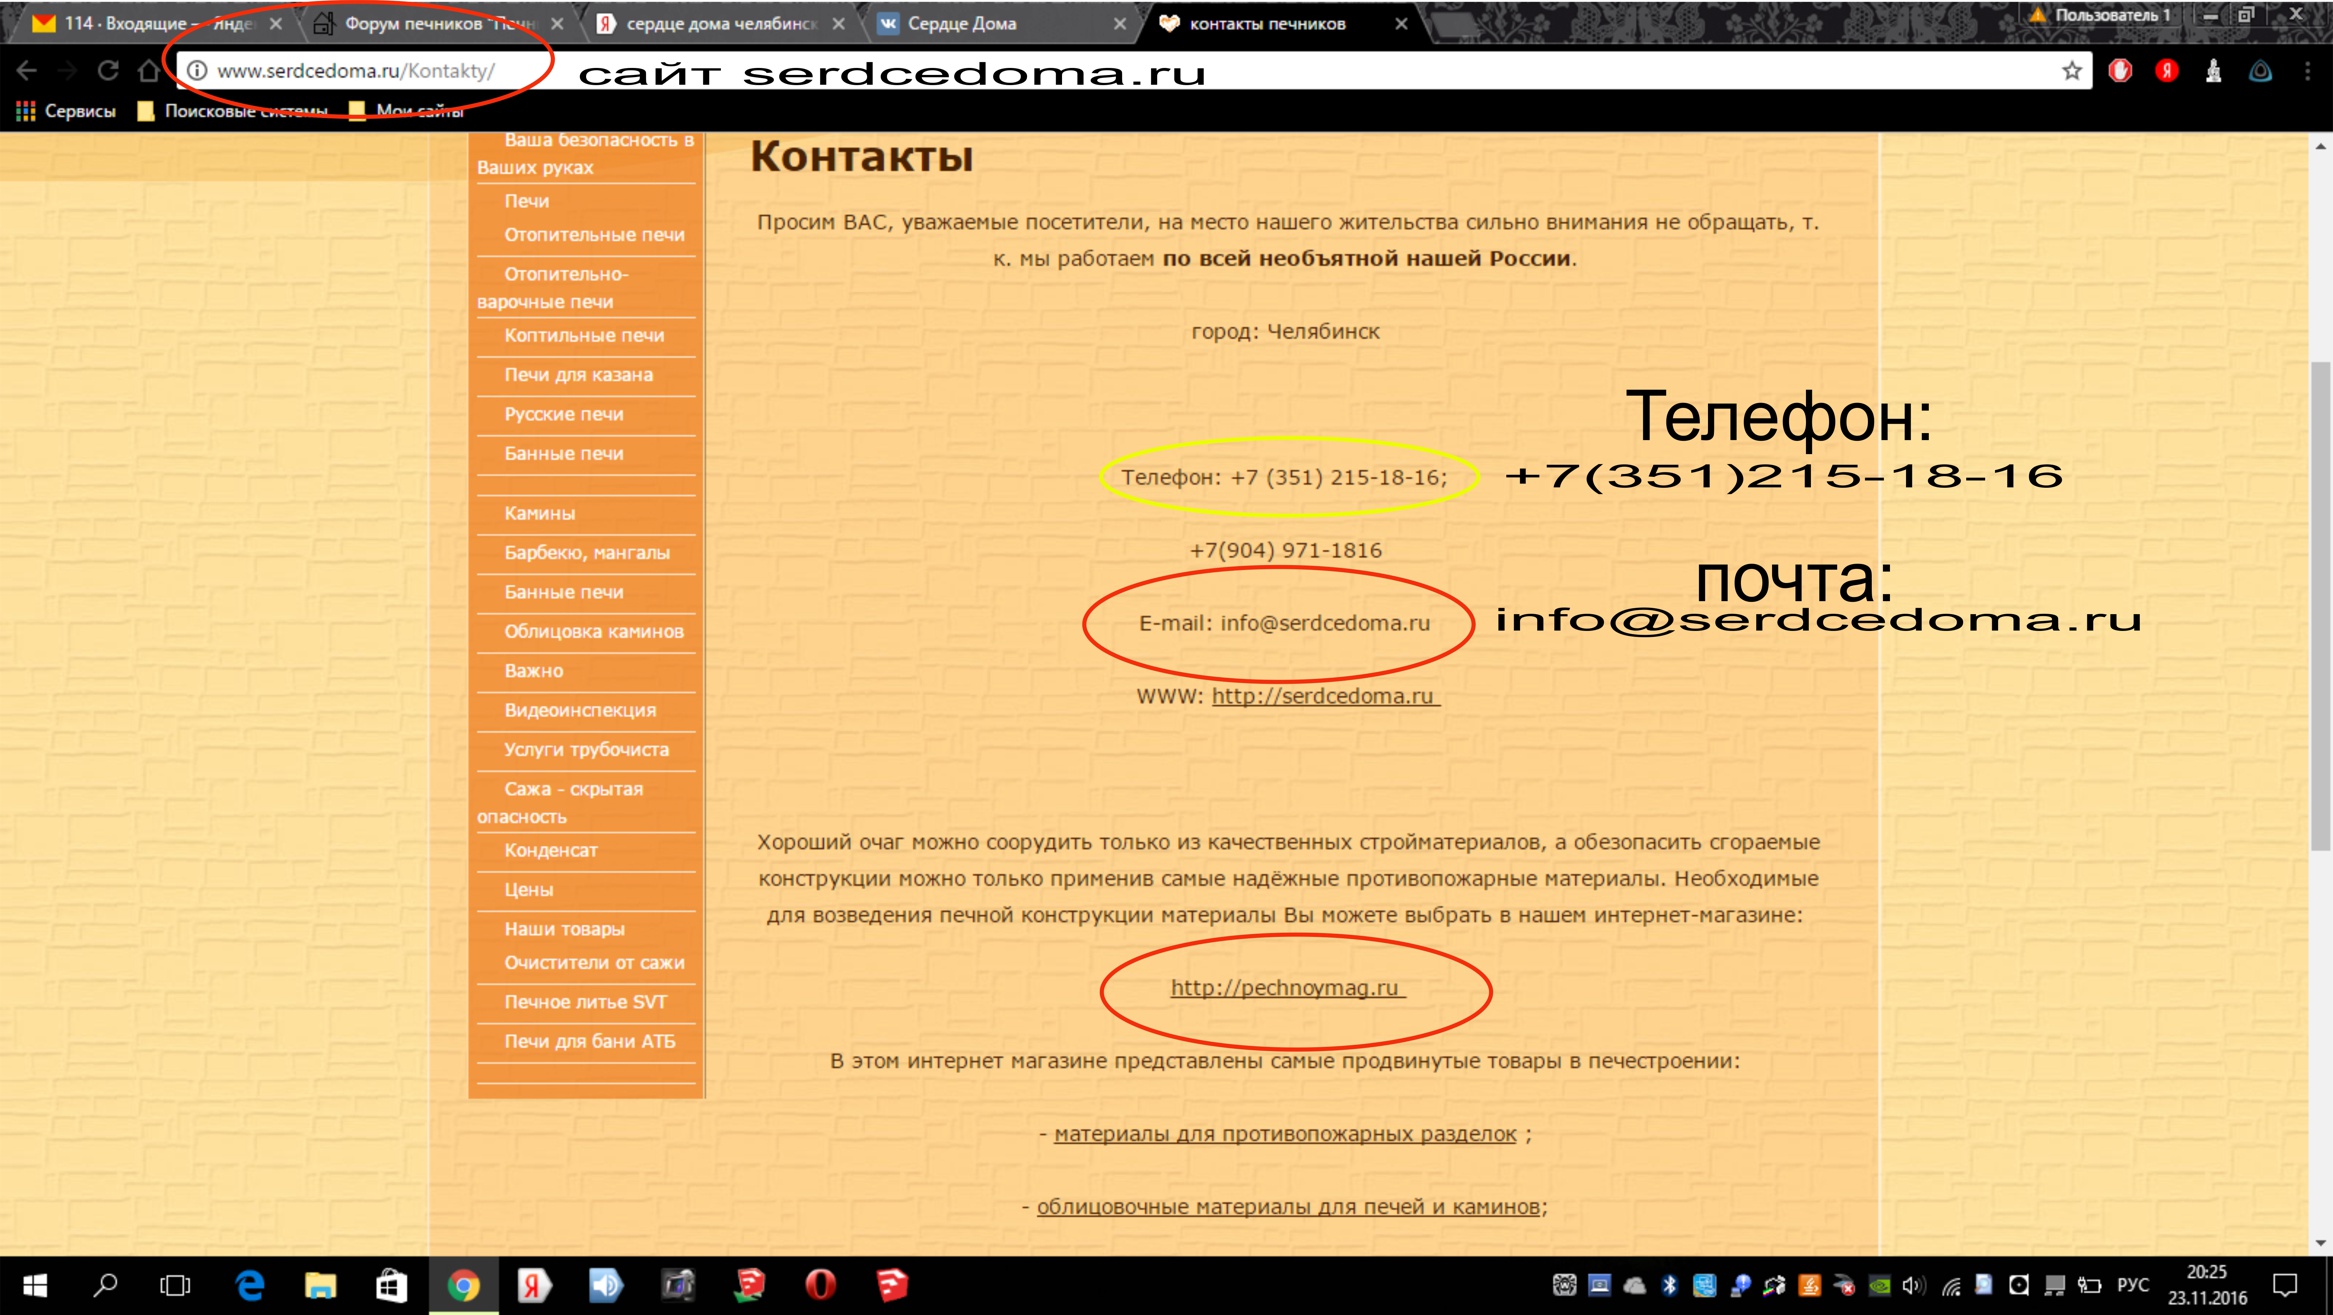Open Microsoft Edge from taskbar
The height and width of the screenshot is (1315, 2333).
tap(250, 1285)
